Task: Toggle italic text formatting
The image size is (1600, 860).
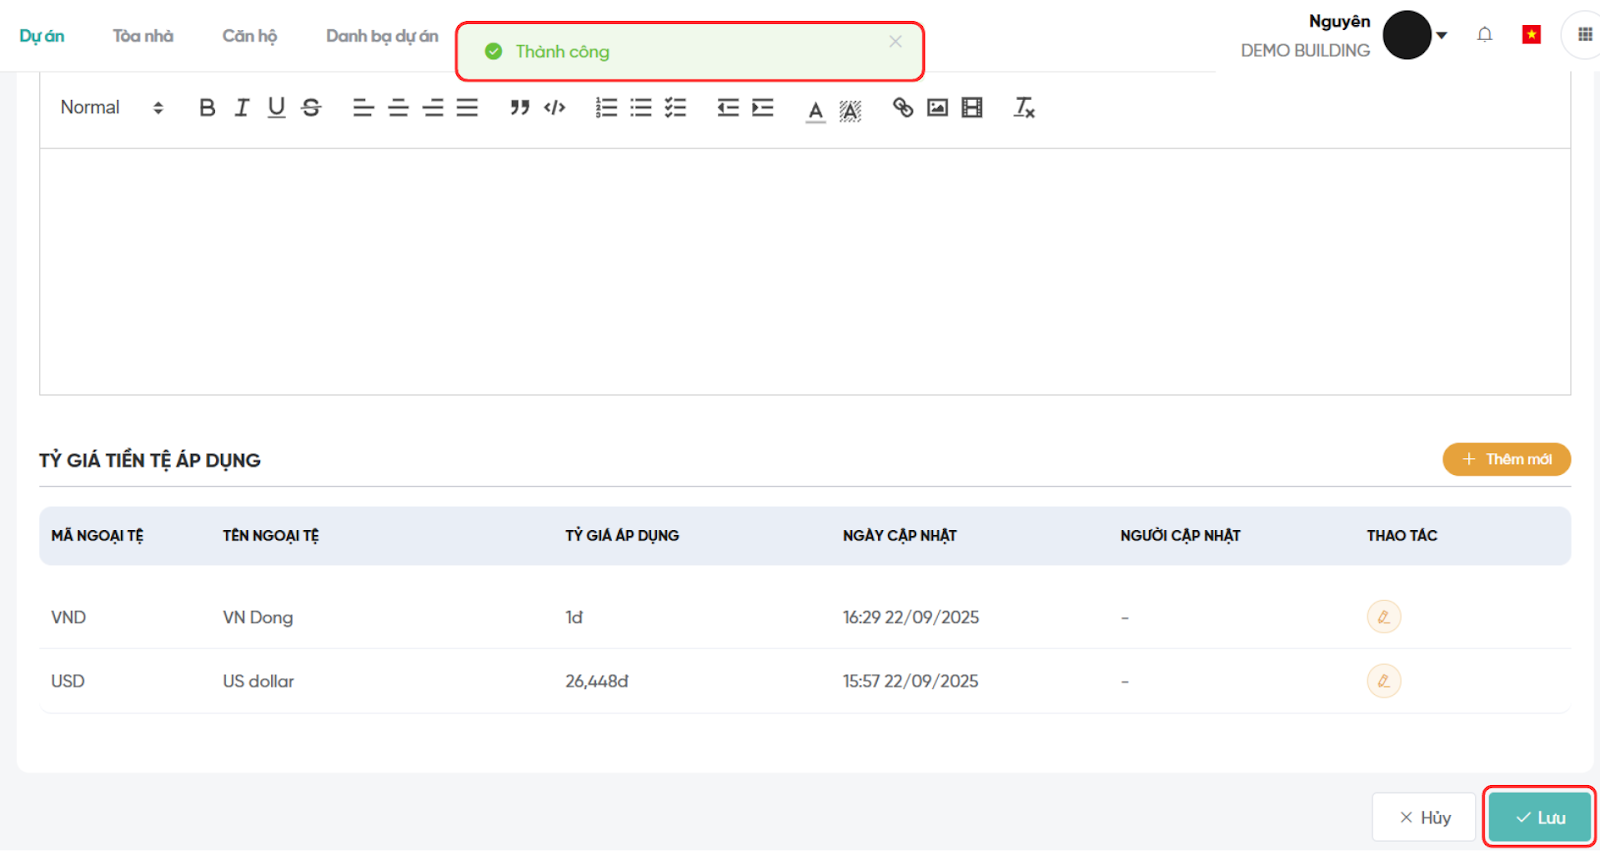Action: (242, 108)
